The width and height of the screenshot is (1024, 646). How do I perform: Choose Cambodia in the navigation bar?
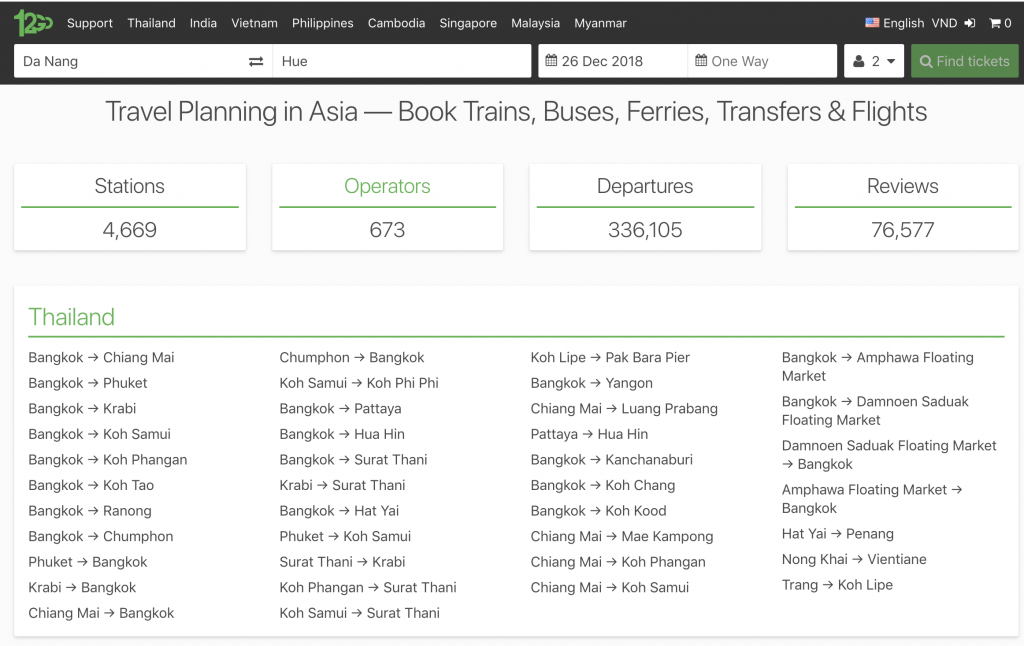pos(396,23)
